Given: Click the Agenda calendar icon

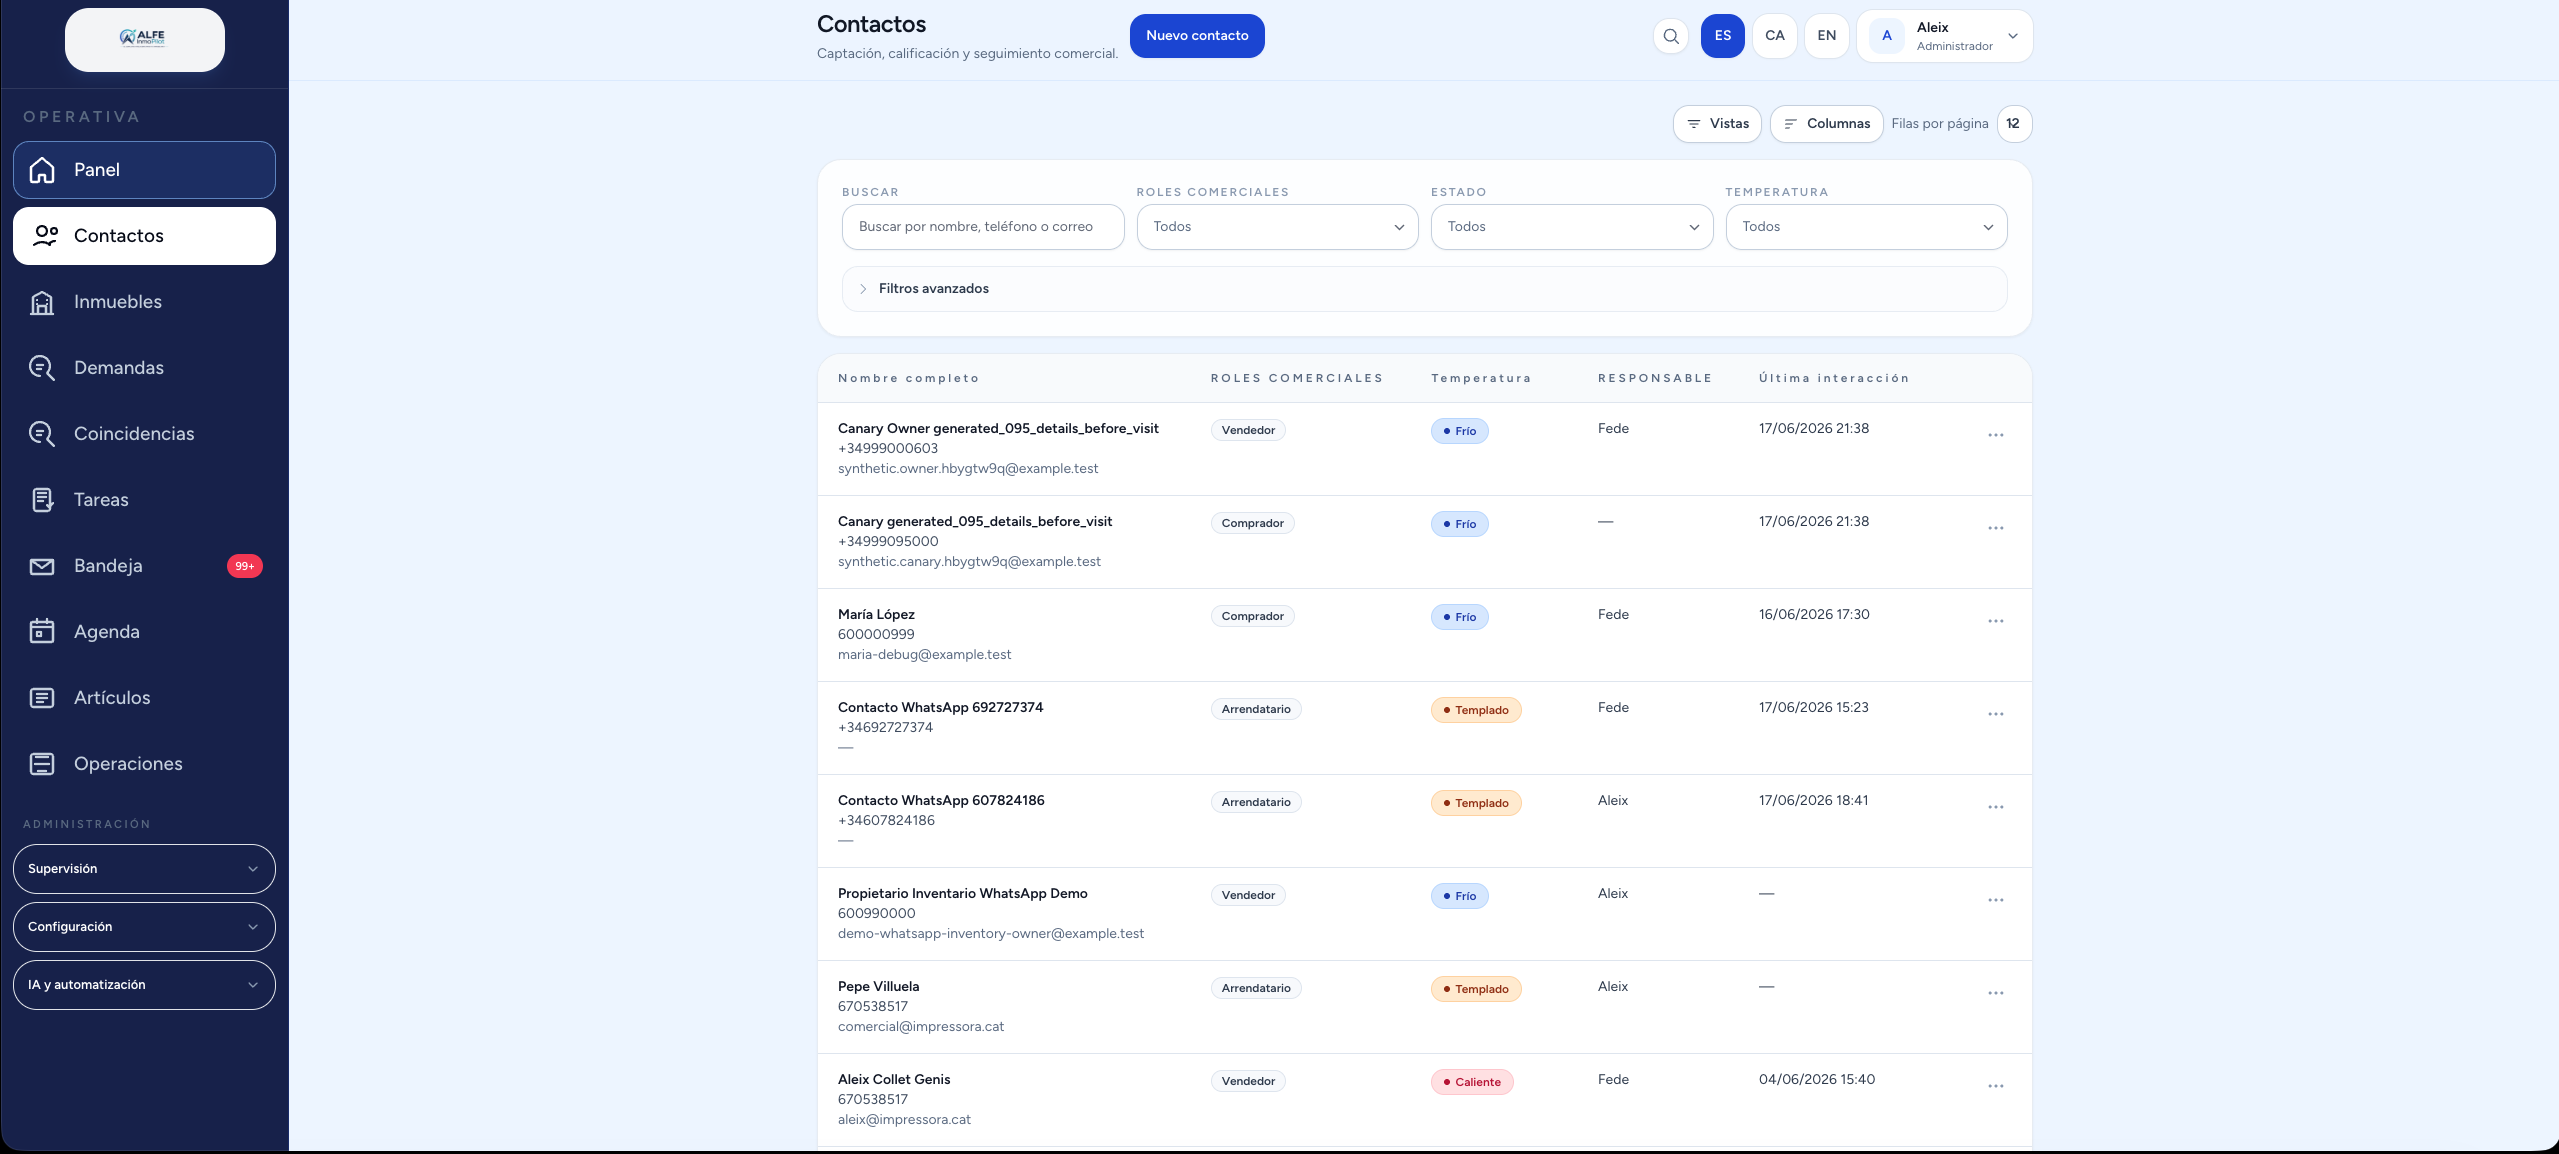Looking at the screenshot, I should (42, 632).
